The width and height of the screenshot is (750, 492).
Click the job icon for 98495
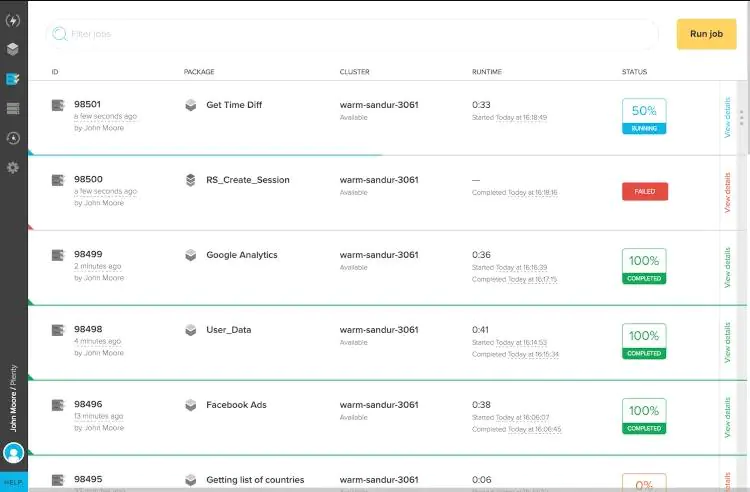[58, 480]
